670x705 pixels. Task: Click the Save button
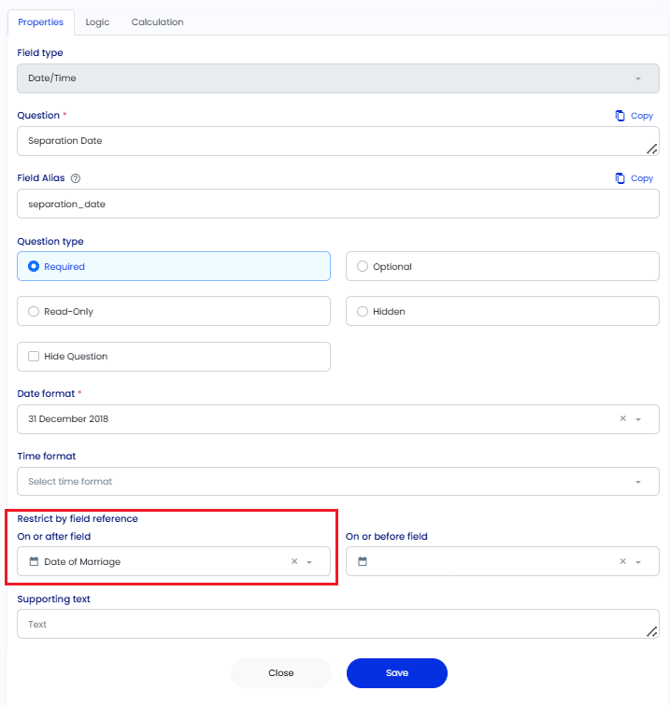397,673
